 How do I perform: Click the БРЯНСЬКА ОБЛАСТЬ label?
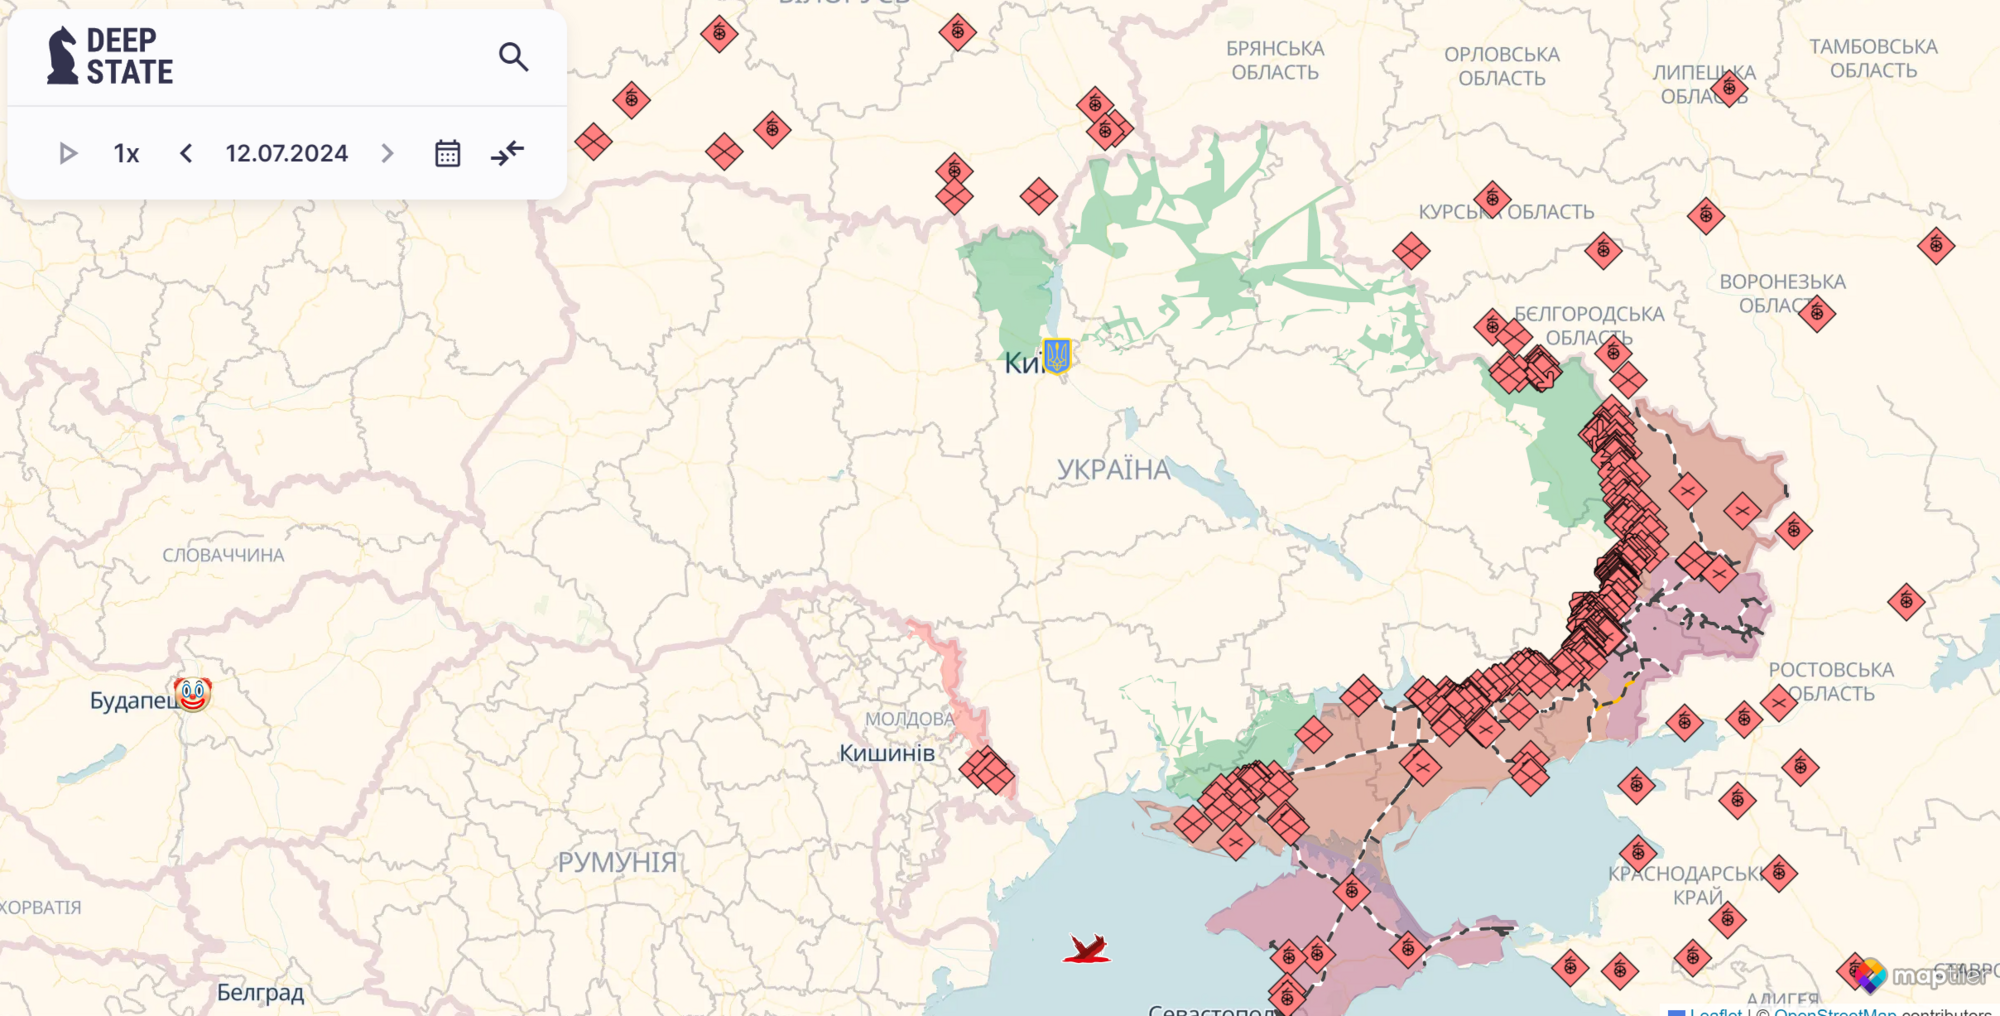[1275, 60]
